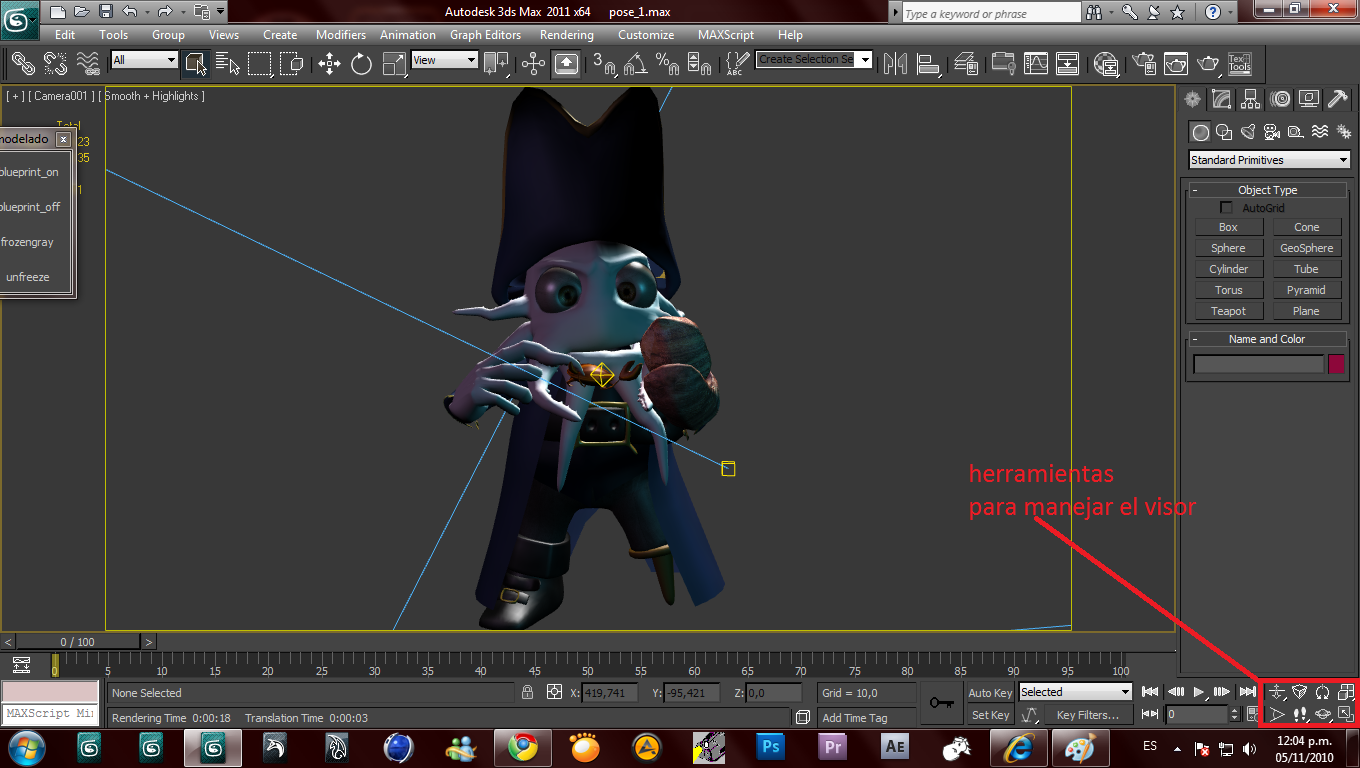1360x768 pixels.
Task: Create a Teapot primitive button
Action: point(1228,311)
